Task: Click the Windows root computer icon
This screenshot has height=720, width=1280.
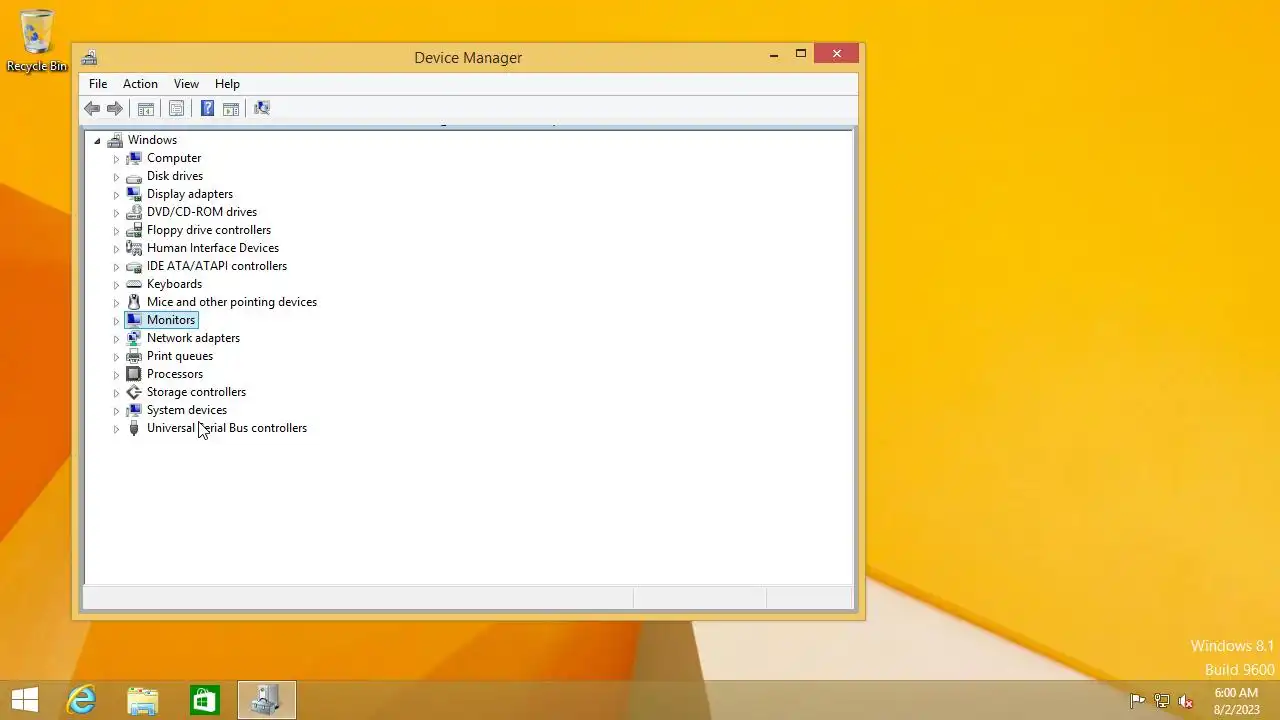Action: point(115,140)
